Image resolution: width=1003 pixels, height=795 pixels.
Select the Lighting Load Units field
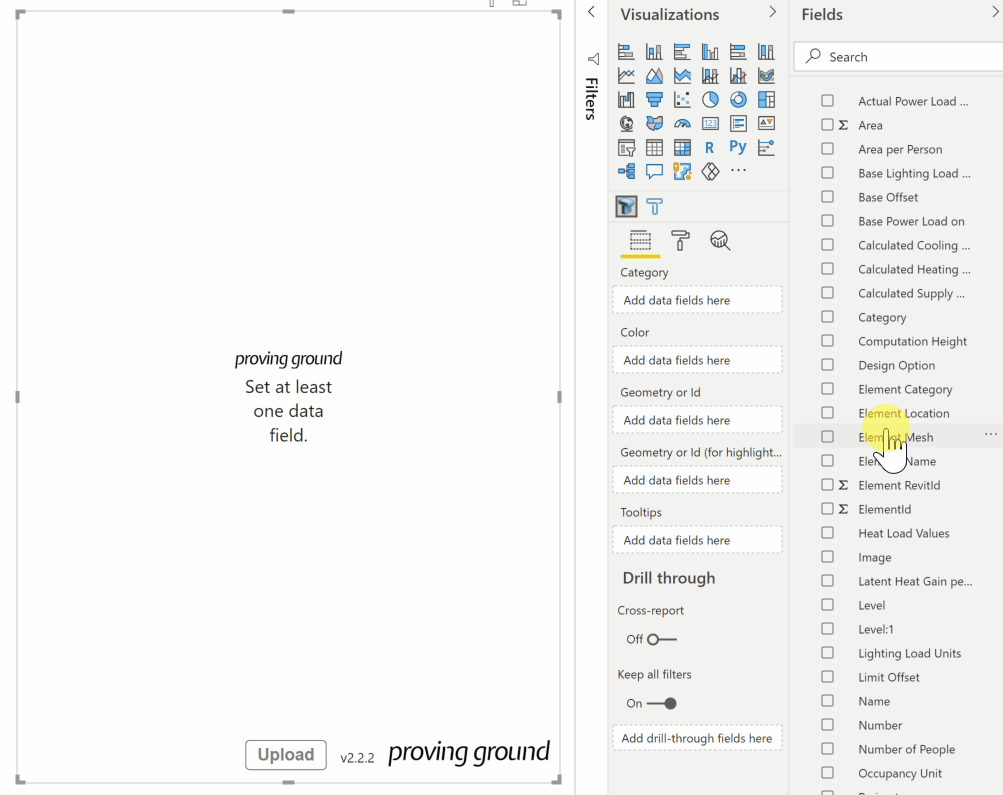point(910,653)
